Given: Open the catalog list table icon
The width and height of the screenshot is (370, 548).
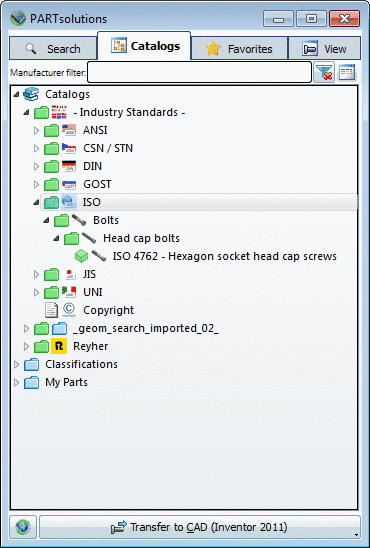Looking at the screenshot, I should pos(347,72).
